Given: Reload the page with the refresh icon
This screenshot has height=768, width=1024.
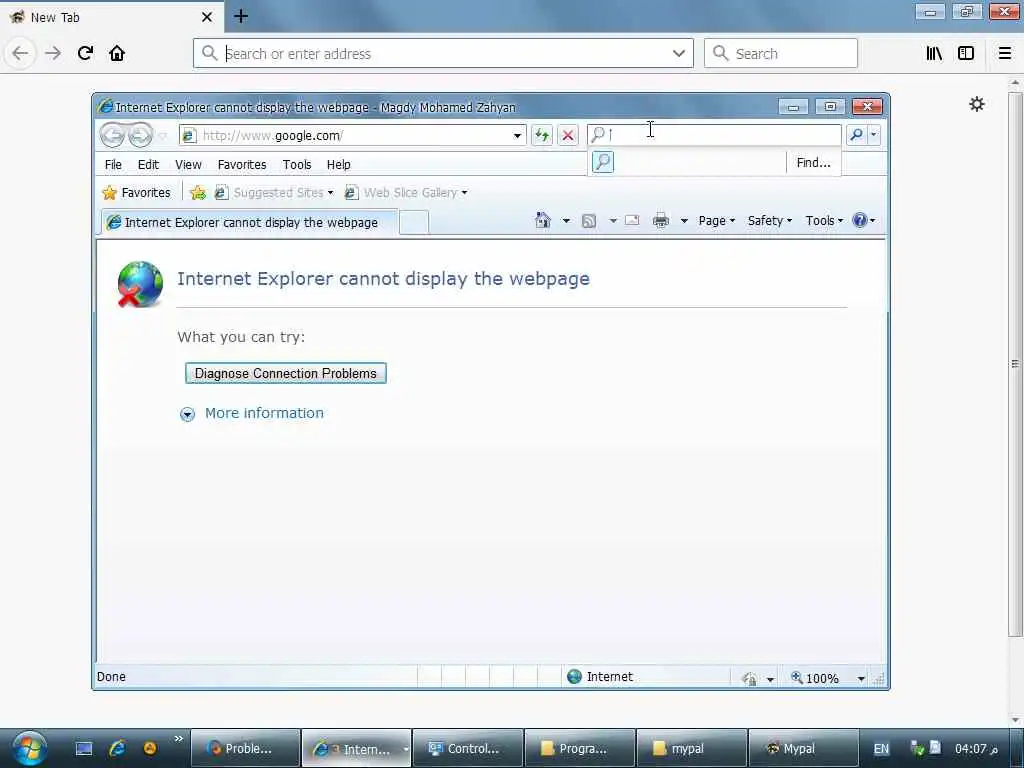Looking at the screenshot, I should 85,53.
